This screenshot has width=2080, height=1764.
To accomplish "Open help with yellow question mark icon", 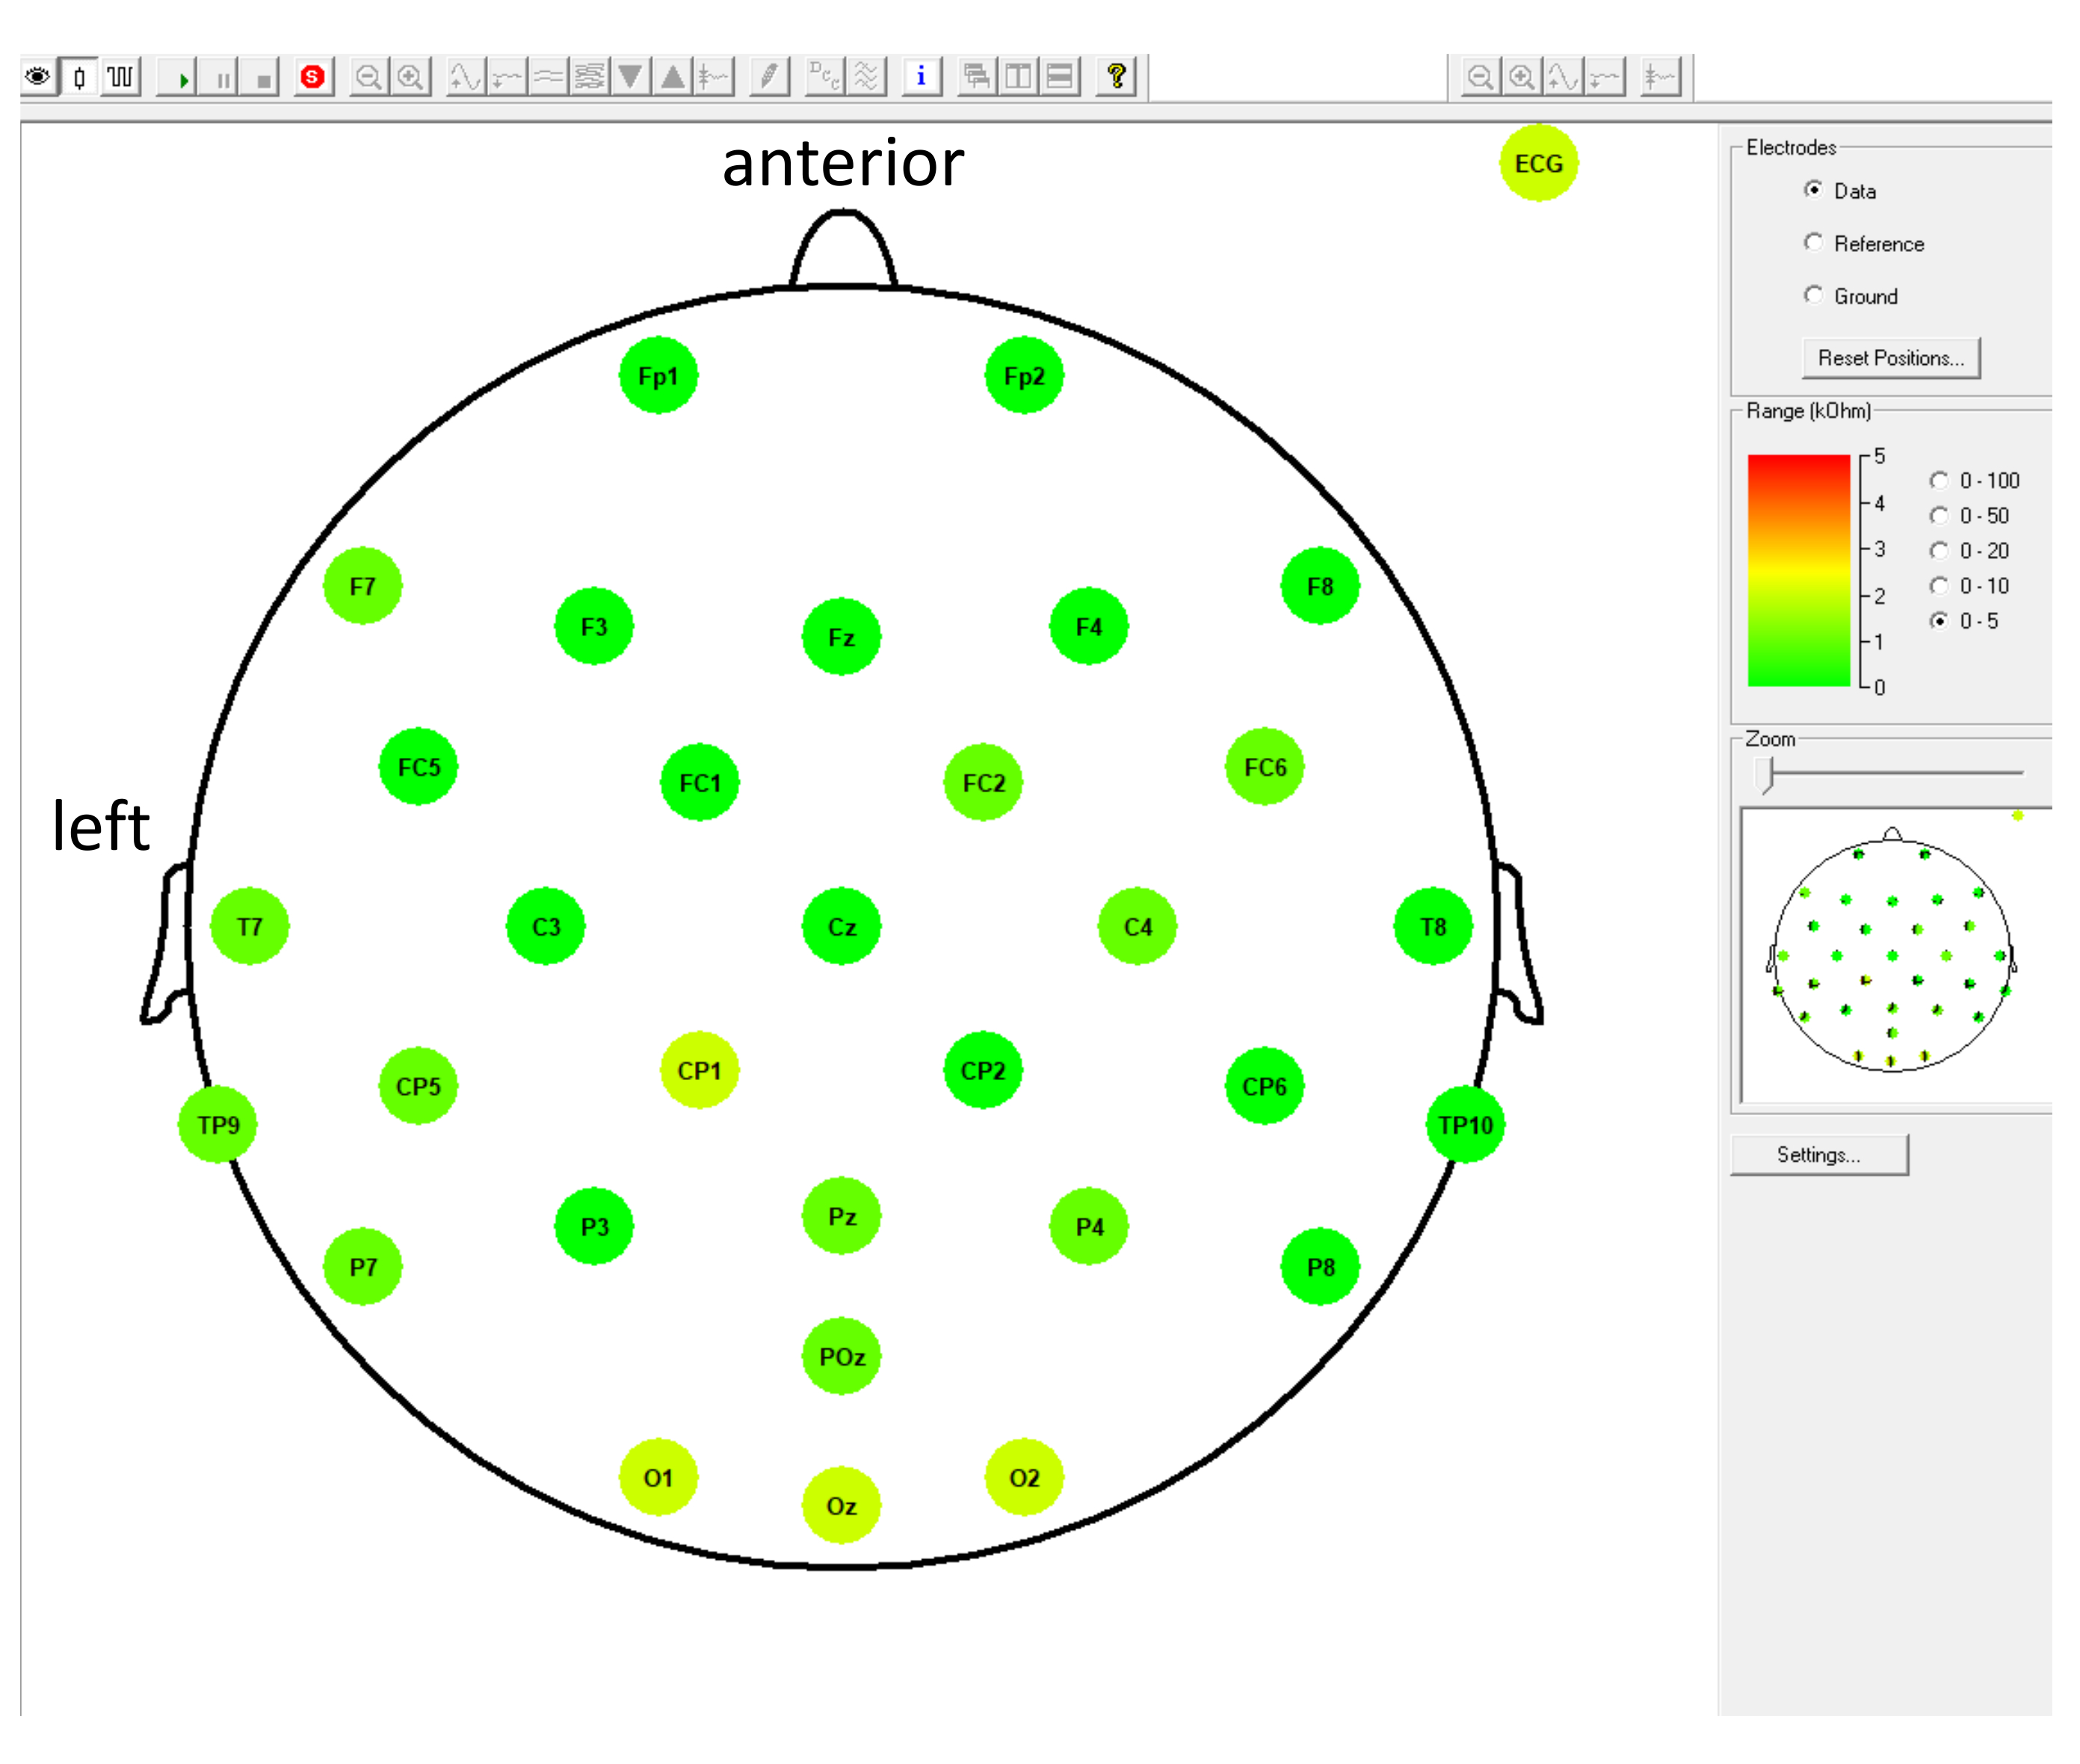I will click(1116, 77).
